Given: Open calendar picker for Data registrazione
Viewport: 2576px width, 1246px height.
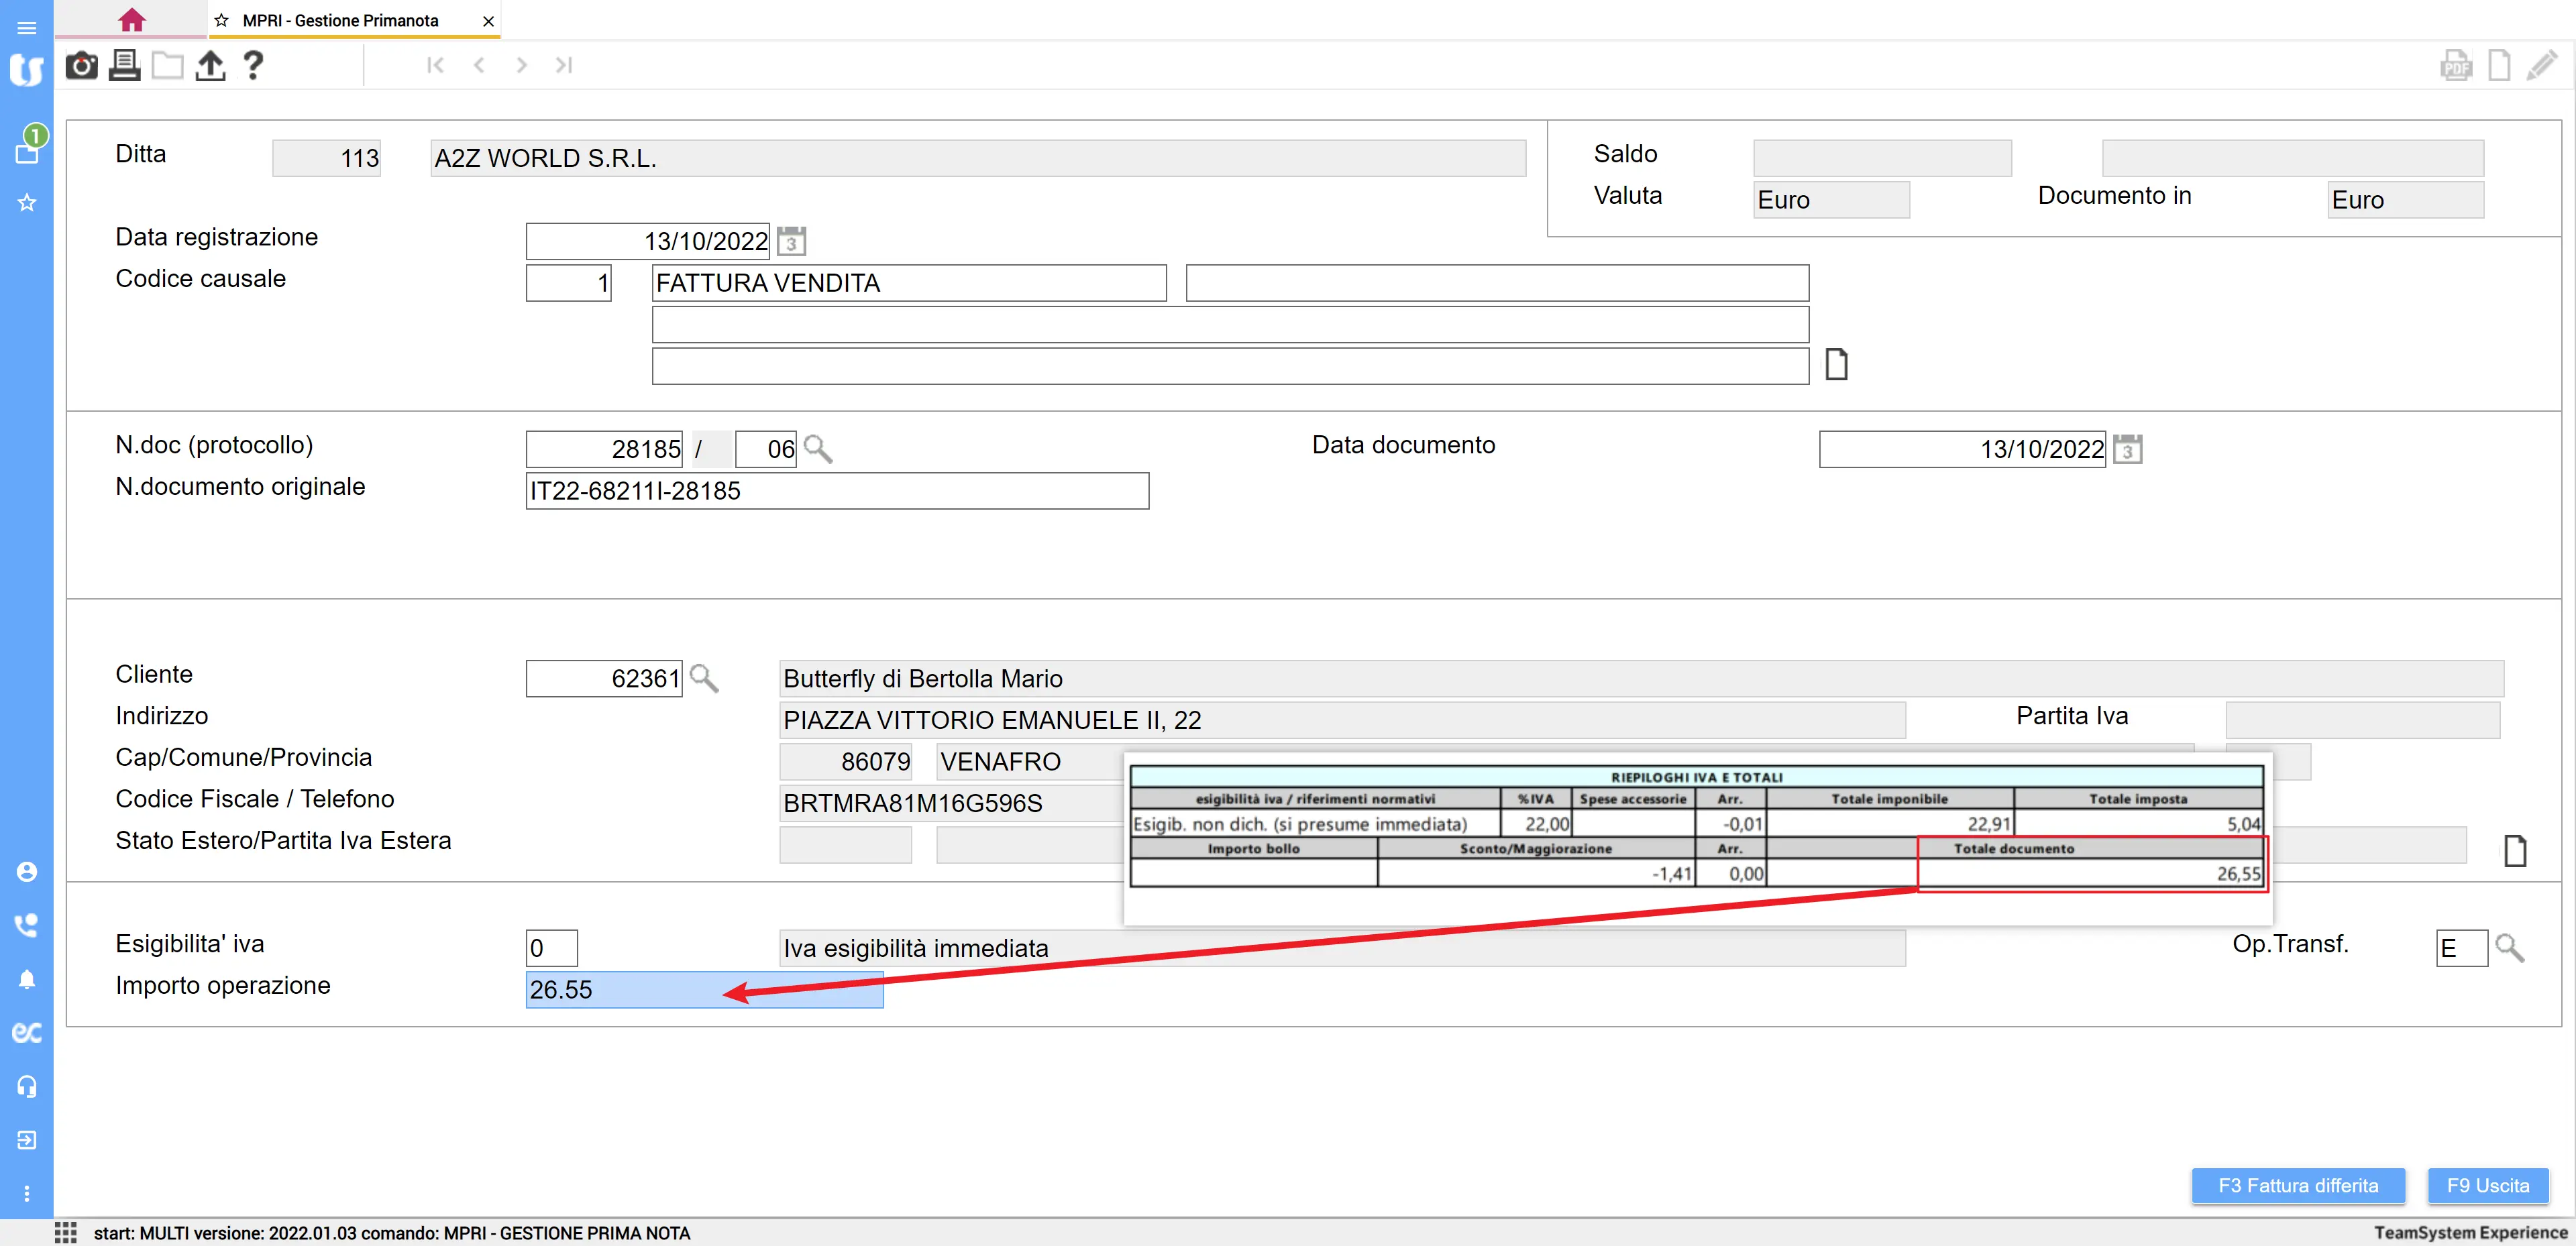Looking at the screenshot, I should 791,241.
